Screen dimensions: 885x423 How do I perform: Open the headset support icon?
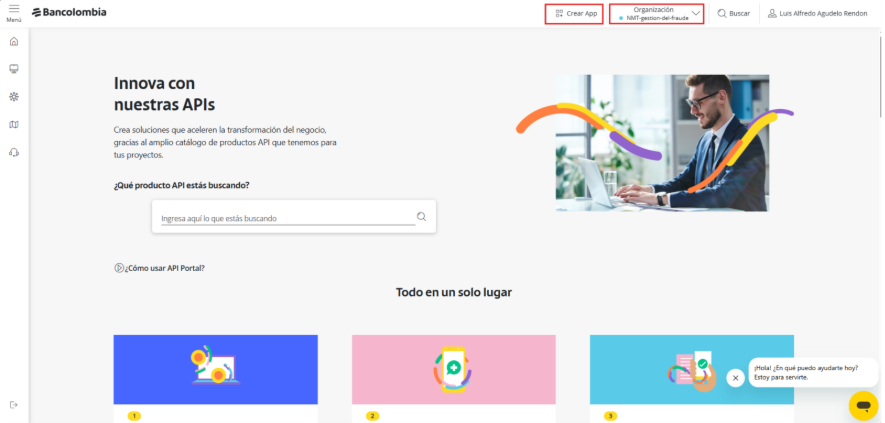[14, 152]
